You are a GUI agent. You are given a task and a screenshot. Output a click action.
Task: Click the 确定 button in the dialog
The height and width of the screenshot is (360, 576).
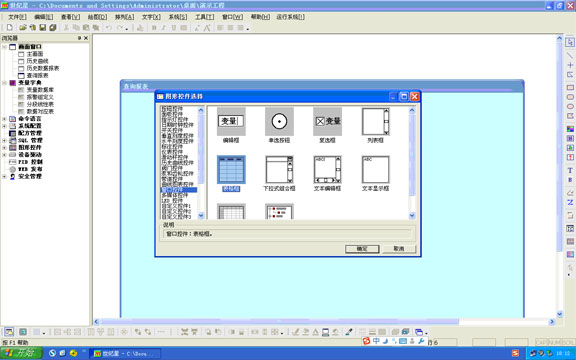coord(362,249)
